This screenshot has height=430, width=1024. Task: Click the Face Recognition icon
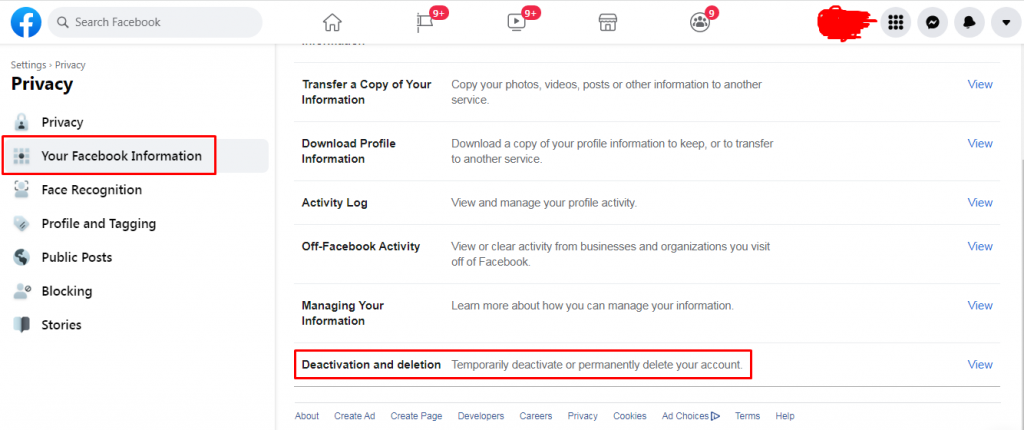pos(22,190)
